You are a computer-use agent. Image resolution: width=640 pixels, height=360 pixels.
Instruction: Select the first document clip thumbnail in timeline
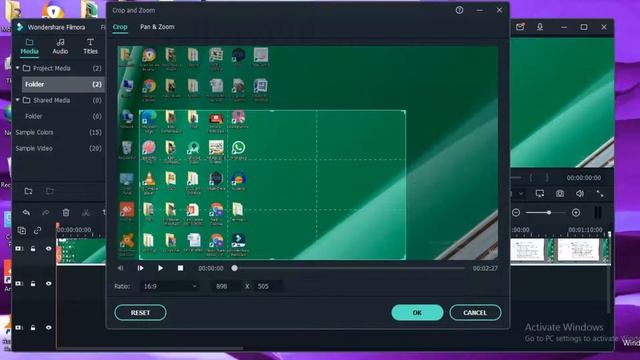click(x=527, y=250)
